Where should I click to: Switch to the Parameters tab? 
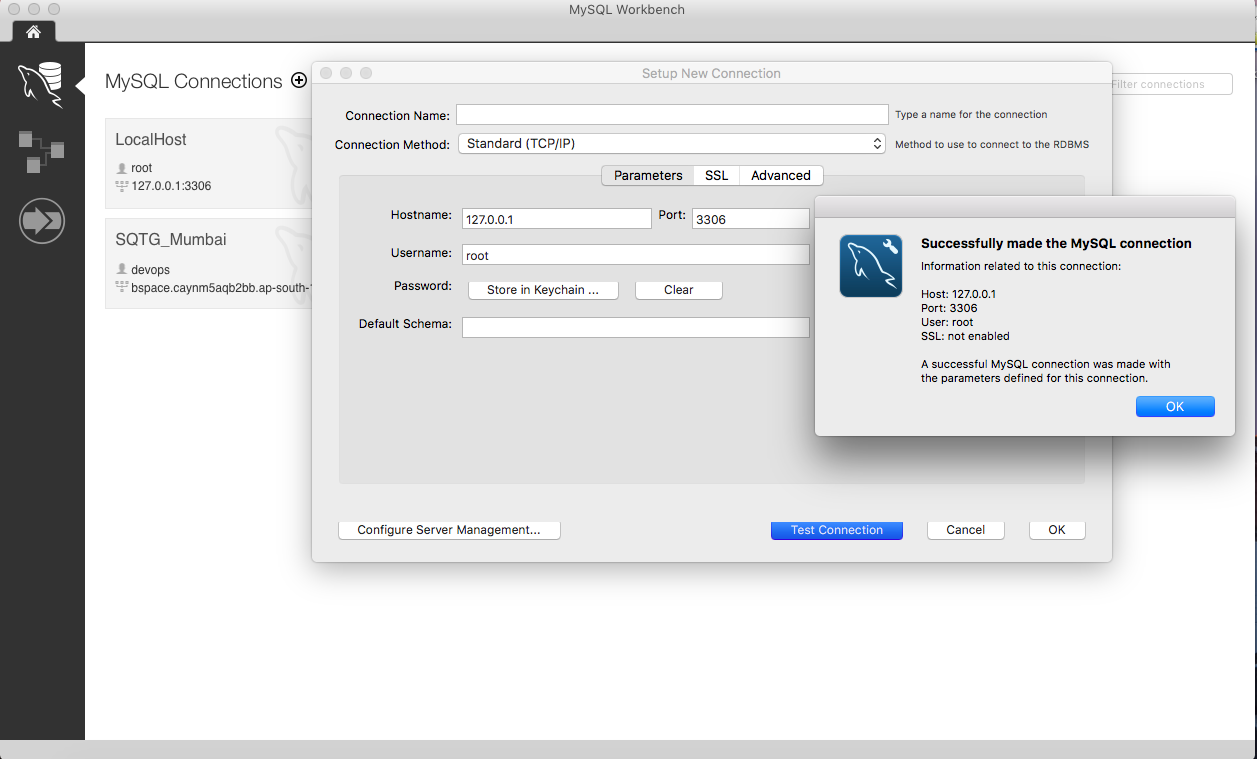(648, 175)
